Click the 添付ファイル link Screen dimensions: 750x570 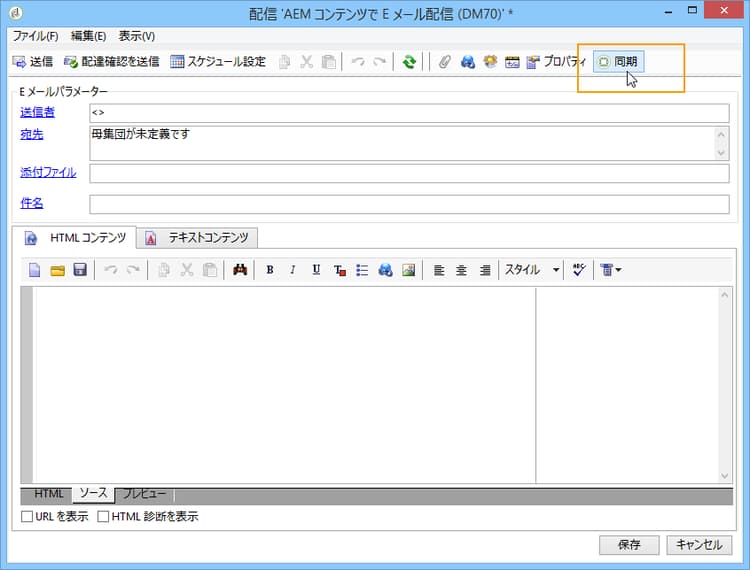pos(48,172)
